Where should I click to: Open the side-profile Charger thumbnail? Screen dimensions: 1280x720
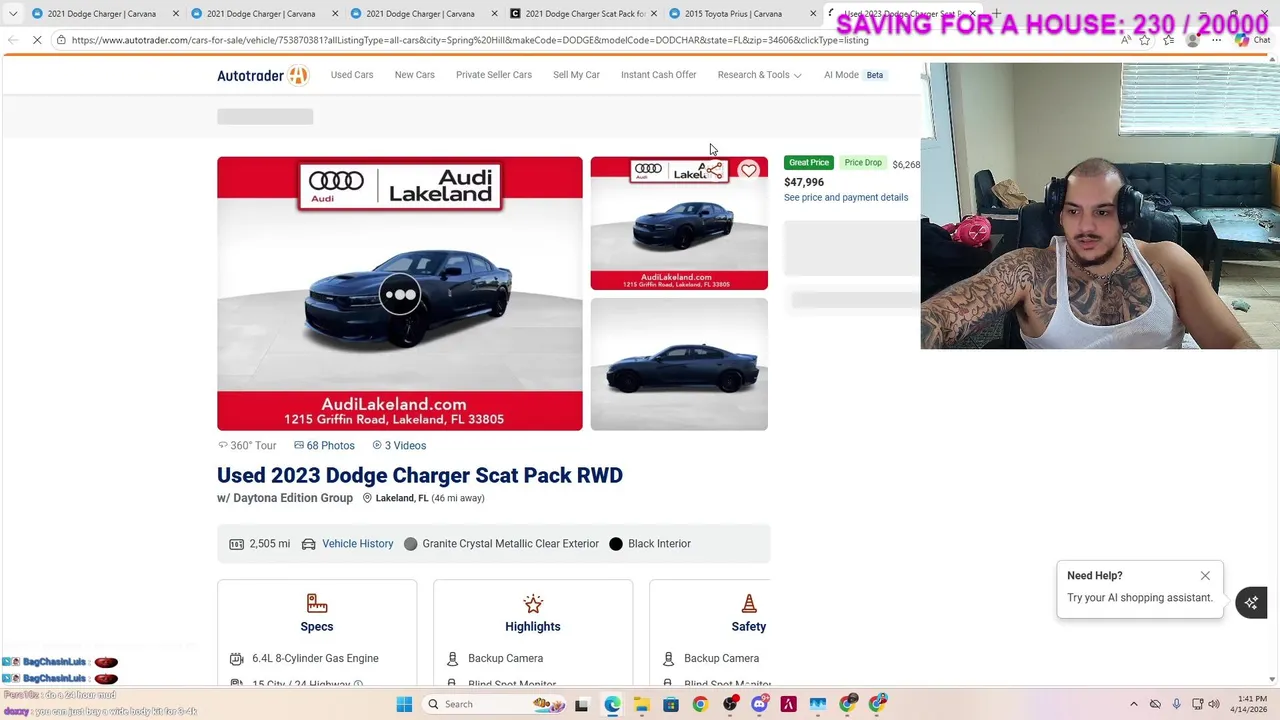(x=679, y=364)
